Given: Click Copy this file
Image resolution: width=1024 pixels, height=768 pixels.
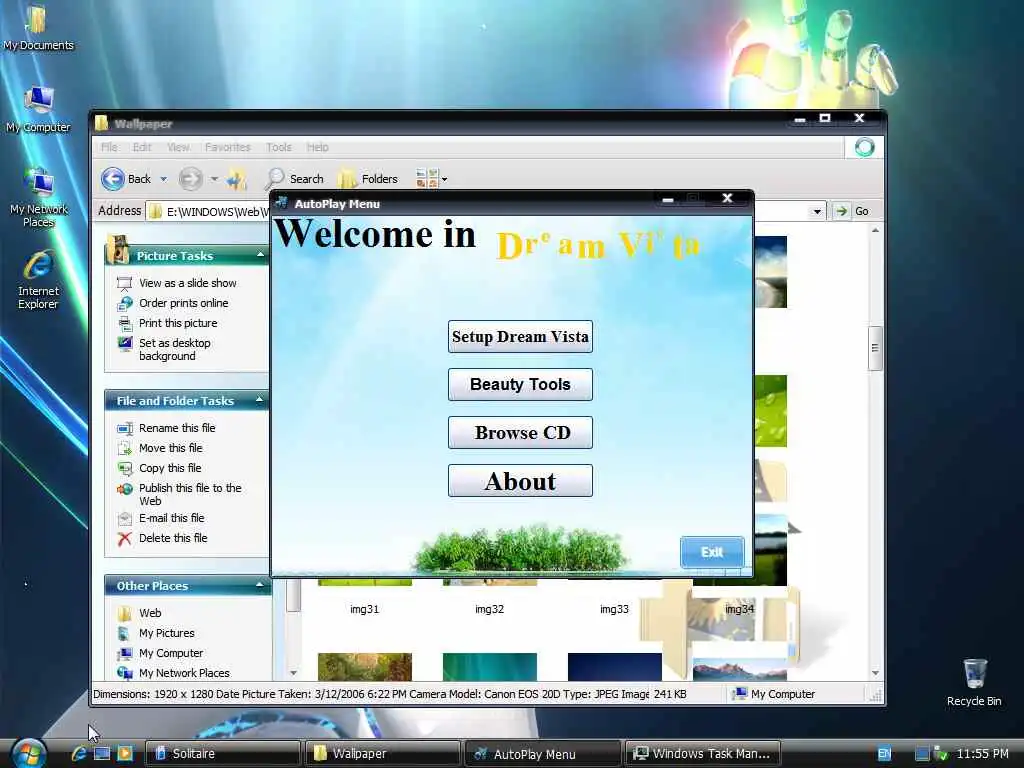Looking at the screenshot, I should point(170,468).
